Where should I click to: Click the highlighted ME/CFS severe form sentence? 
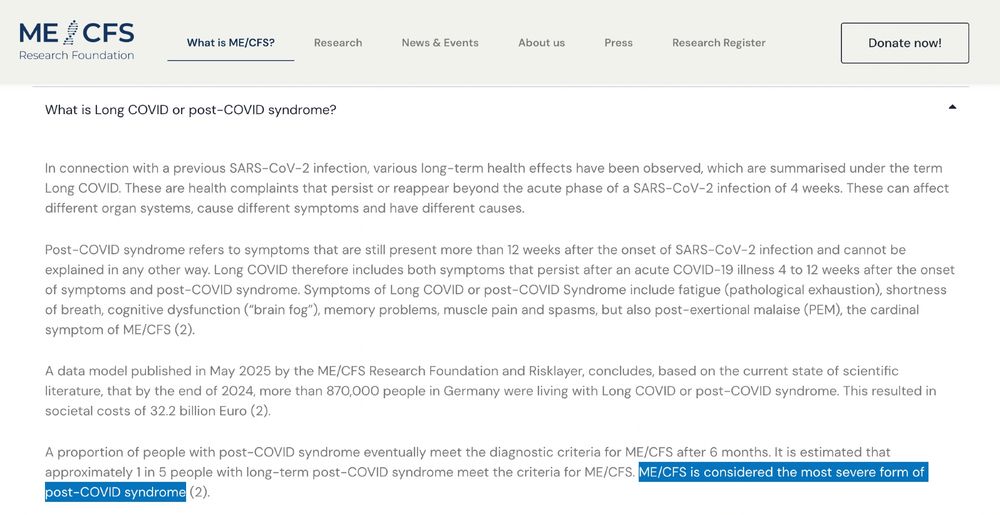[485, 482]
